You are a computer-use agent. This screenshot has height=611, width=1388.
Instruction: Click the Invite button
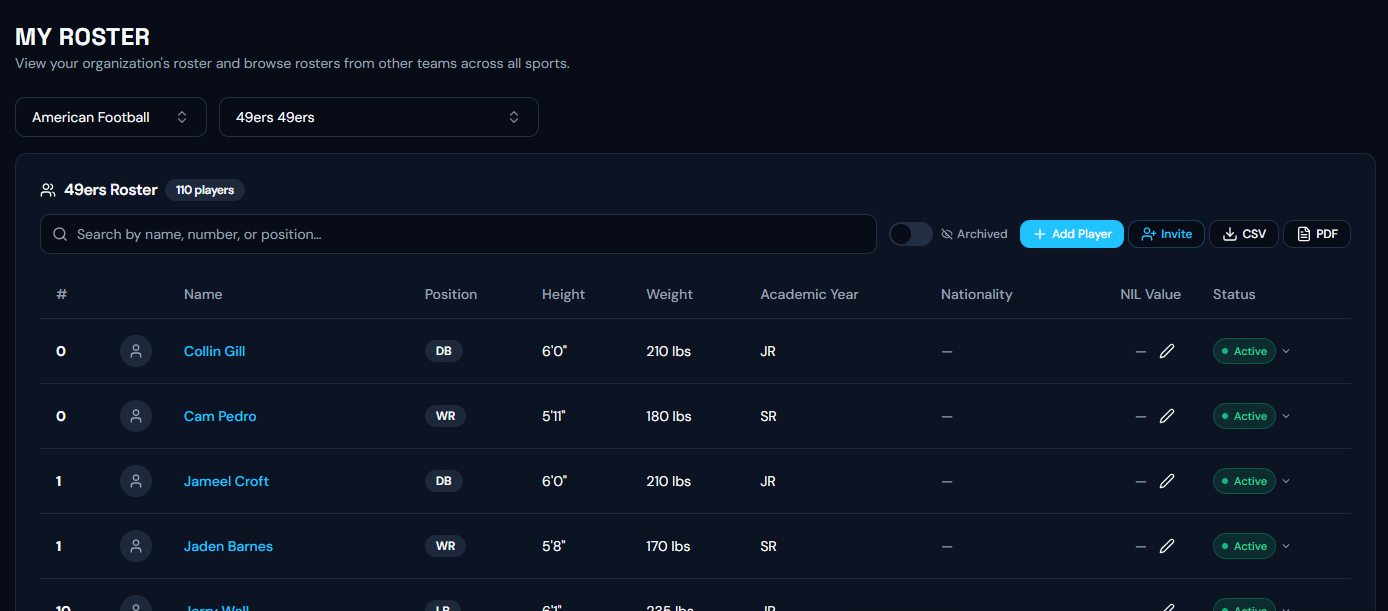pyautogui.click(x=1166, y=234)
